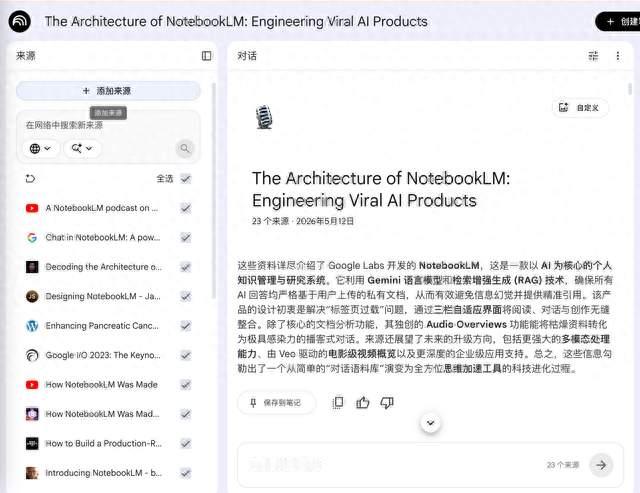Uncheck 'A NotebookLM podcast on' source checkbox

186,208
